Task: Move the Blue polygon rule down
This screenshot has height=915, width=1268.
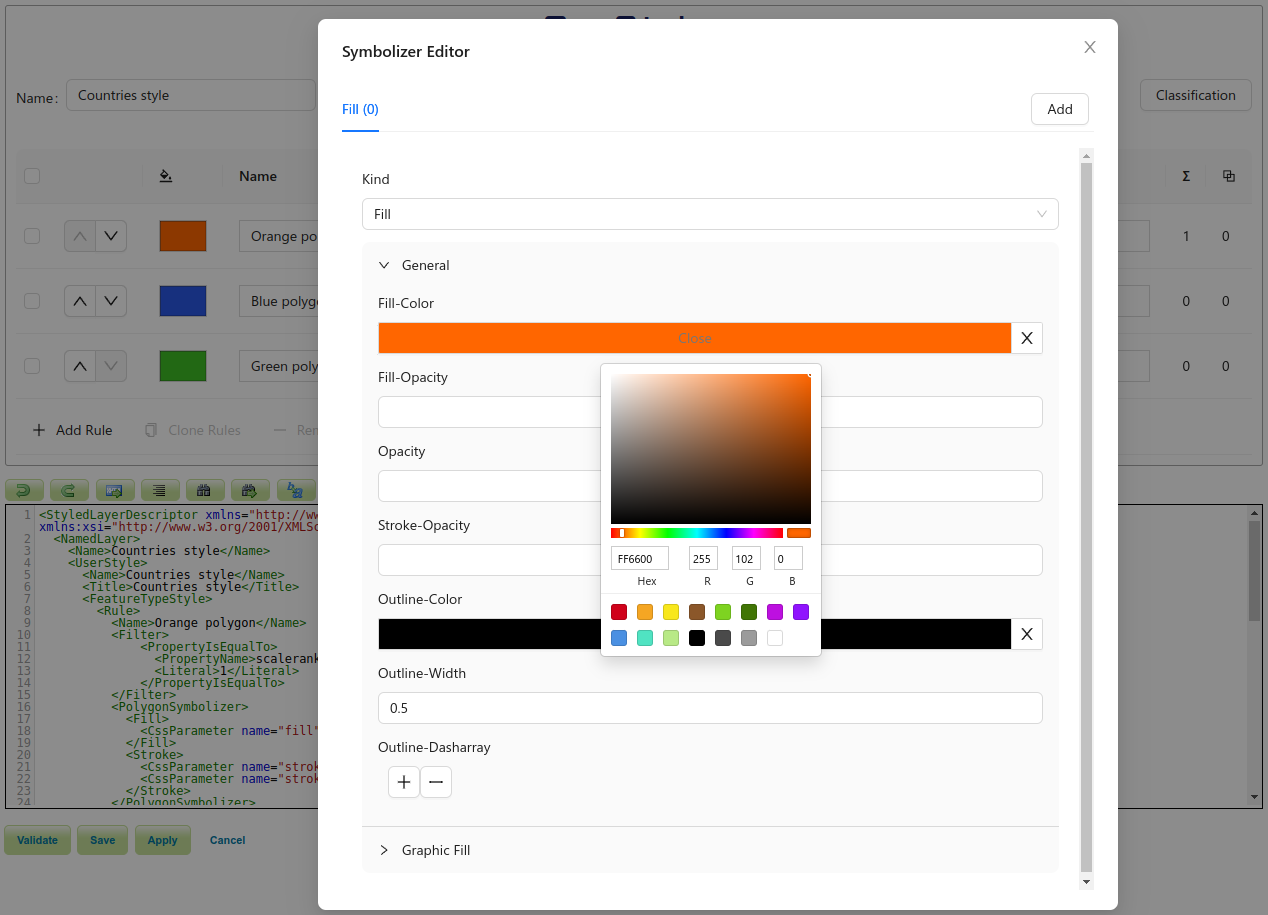Action: point(111,301)
